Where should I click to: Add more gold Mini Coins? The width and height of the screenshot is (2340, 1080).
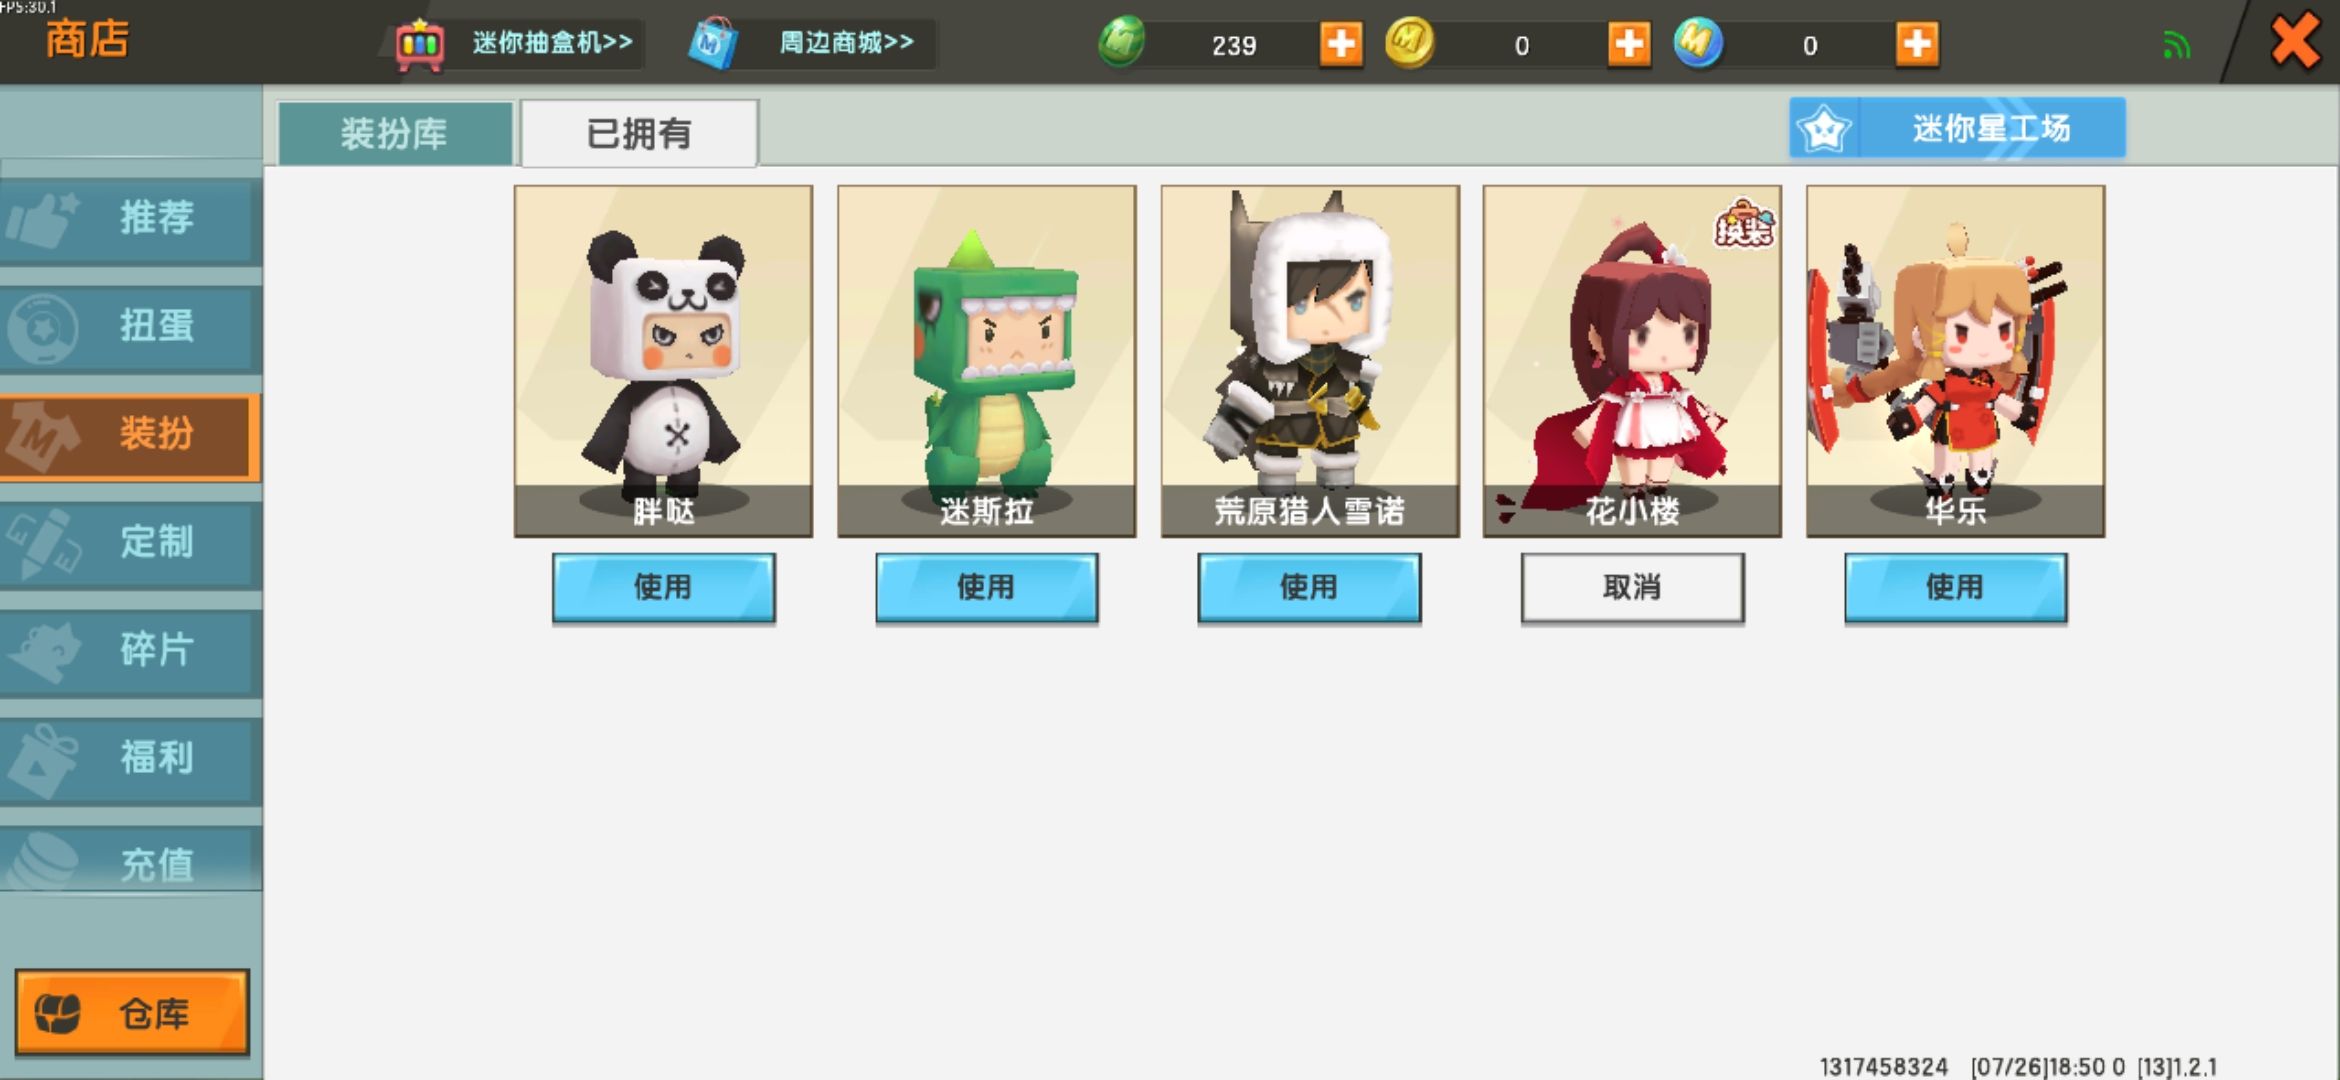1629,44
